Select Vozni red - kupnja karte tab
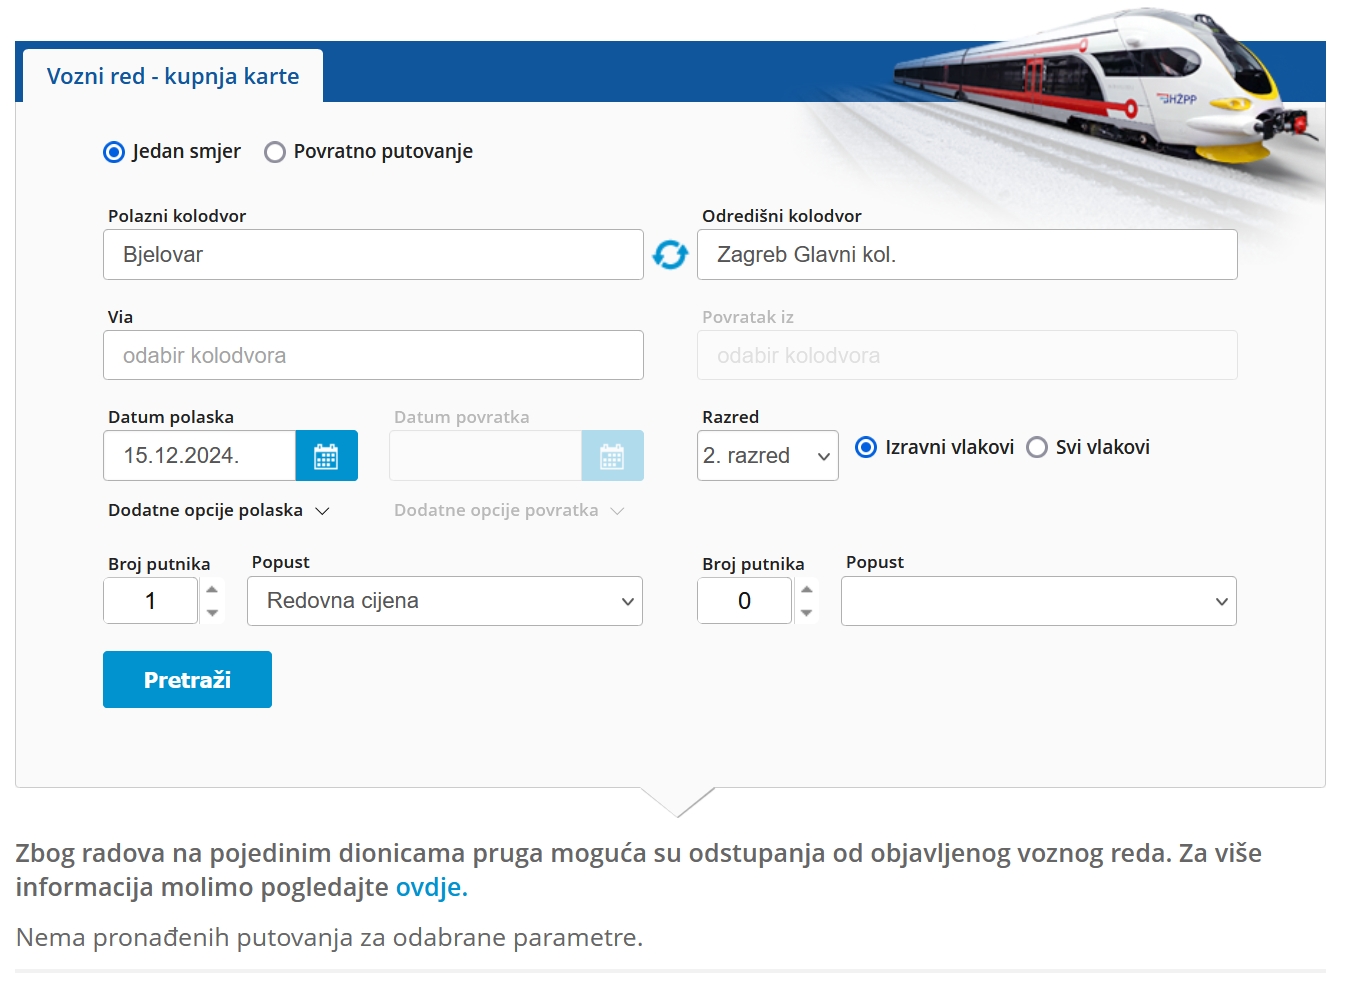The height and width of the screenshot is (990, 1358). point(173,76)
